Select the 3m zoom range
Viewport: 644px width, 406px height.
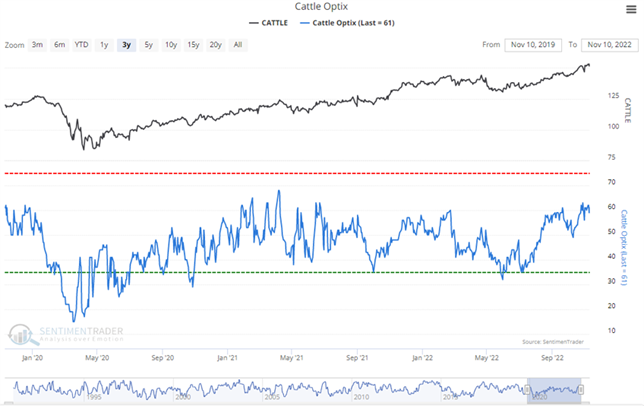click(37, 45)
